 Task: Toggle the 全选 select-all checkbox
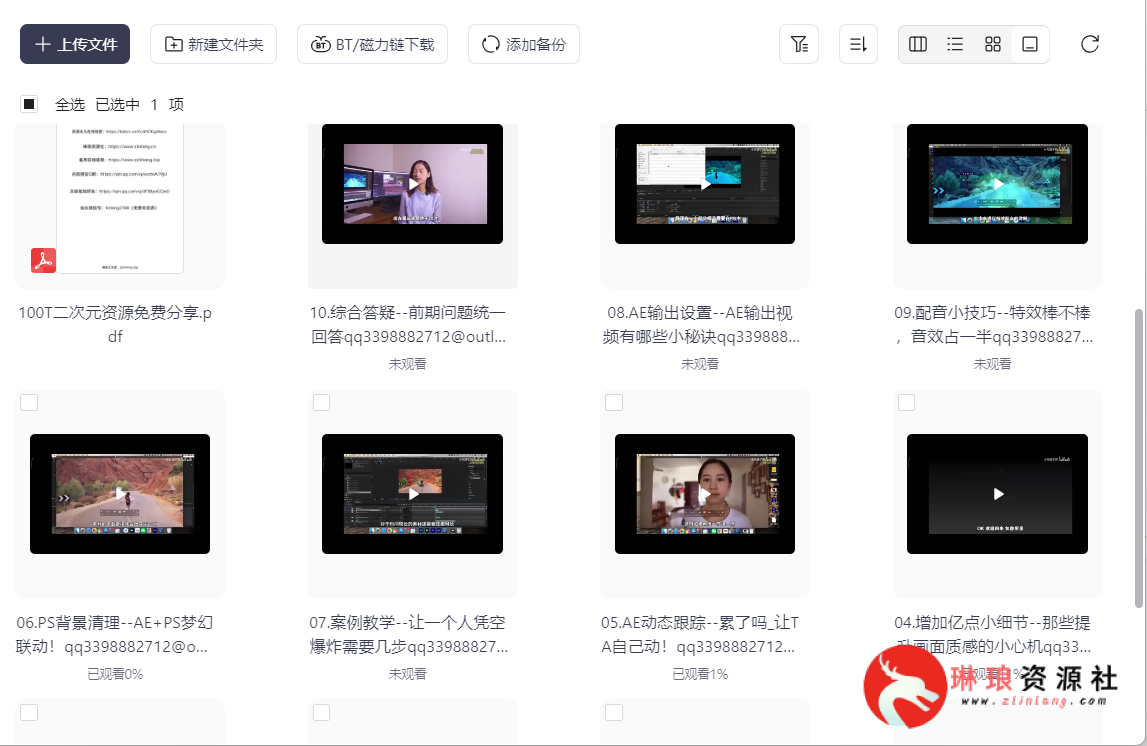[x=29, y=104]
